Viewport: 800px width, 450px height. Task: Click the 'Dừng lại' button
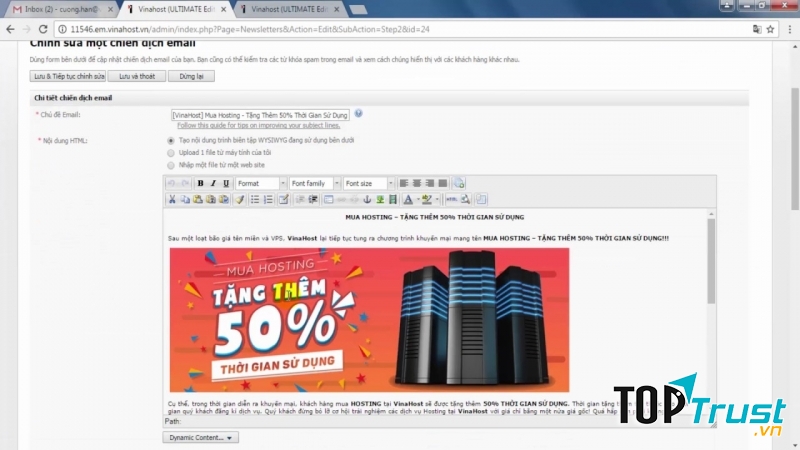click(191, 76)
